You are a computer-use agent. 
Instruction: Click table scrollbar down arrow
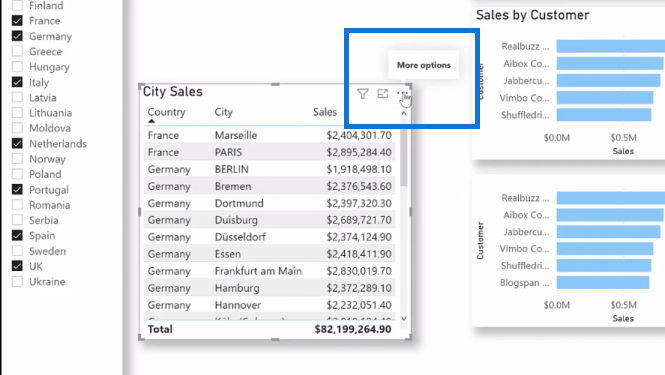pyautogui.click(x=404, y=319)
